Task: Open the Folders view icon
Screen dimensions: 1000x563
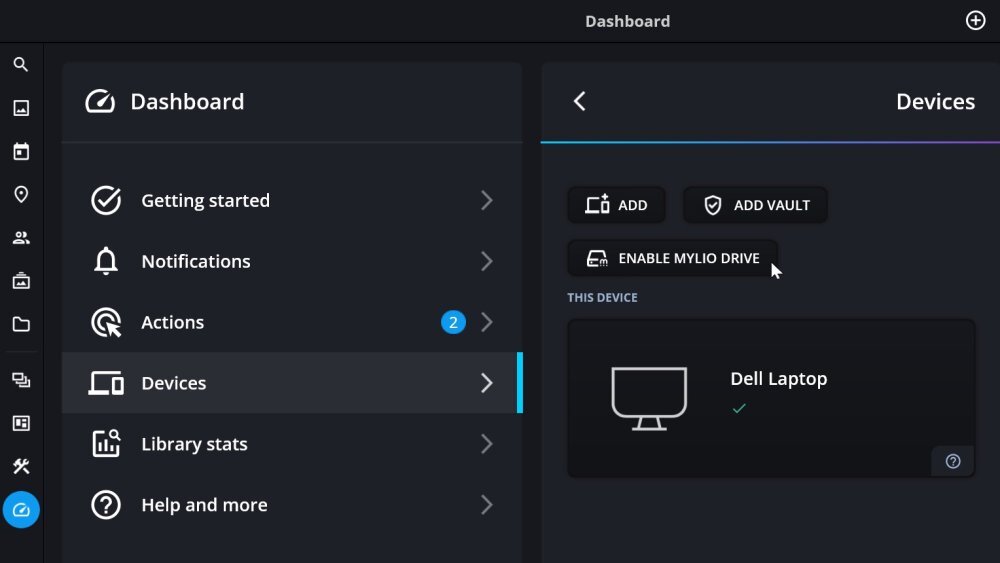Action: pos(21,324)
